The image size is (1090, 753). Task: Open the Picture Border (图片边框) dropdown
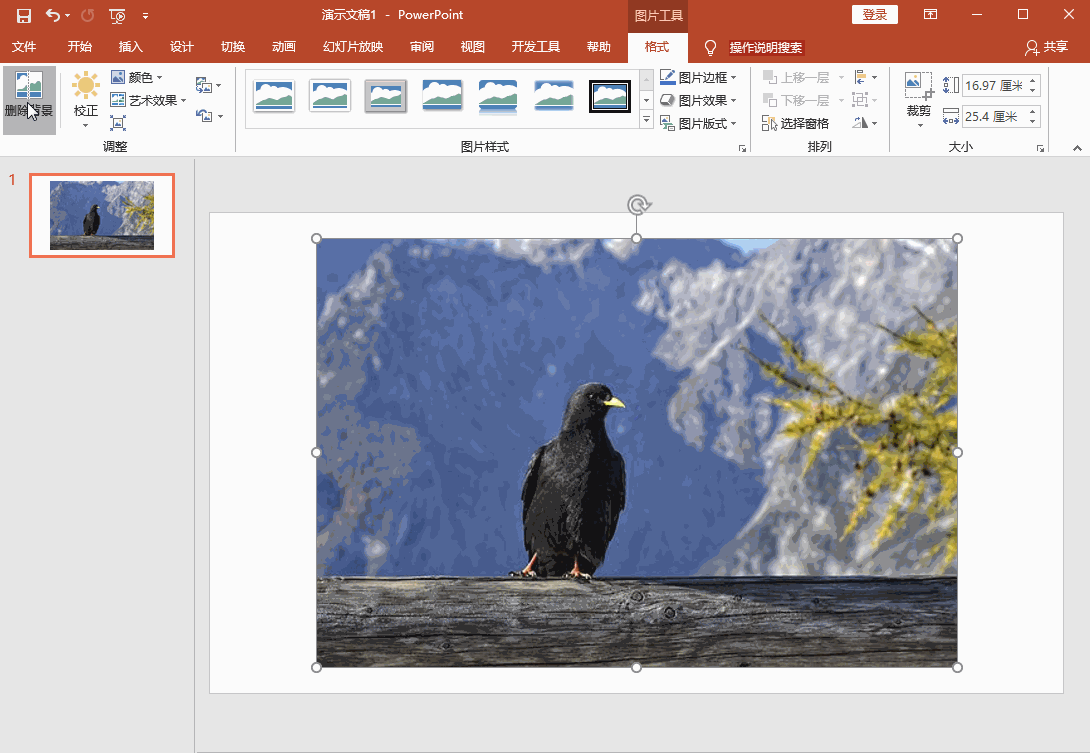[699, 77]
